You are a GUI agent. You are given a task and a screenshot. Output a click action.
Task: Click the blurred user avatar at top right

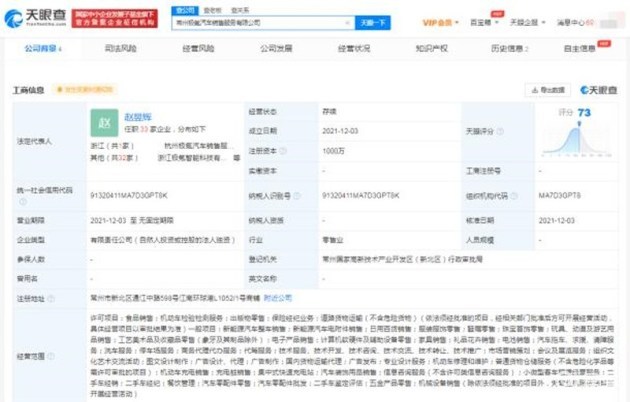tap(611, 21)
